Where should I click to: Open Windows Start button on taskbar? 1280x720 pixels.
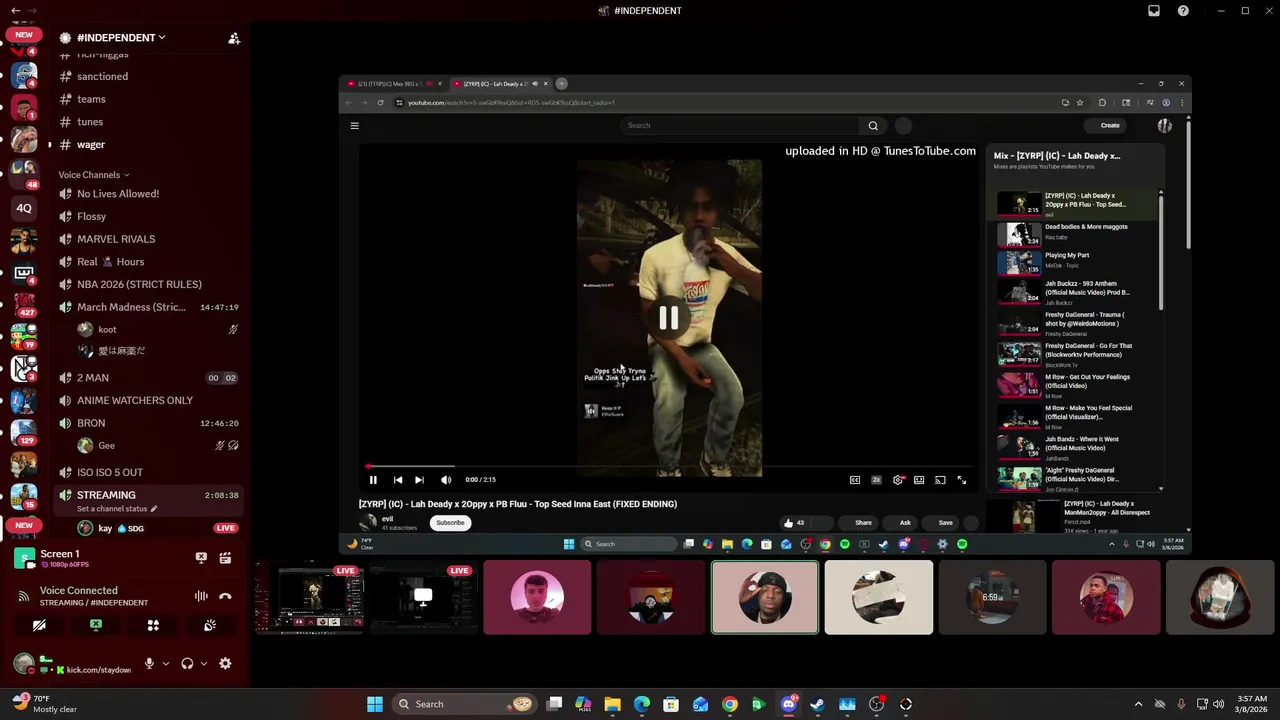click(x=375, y=704)
